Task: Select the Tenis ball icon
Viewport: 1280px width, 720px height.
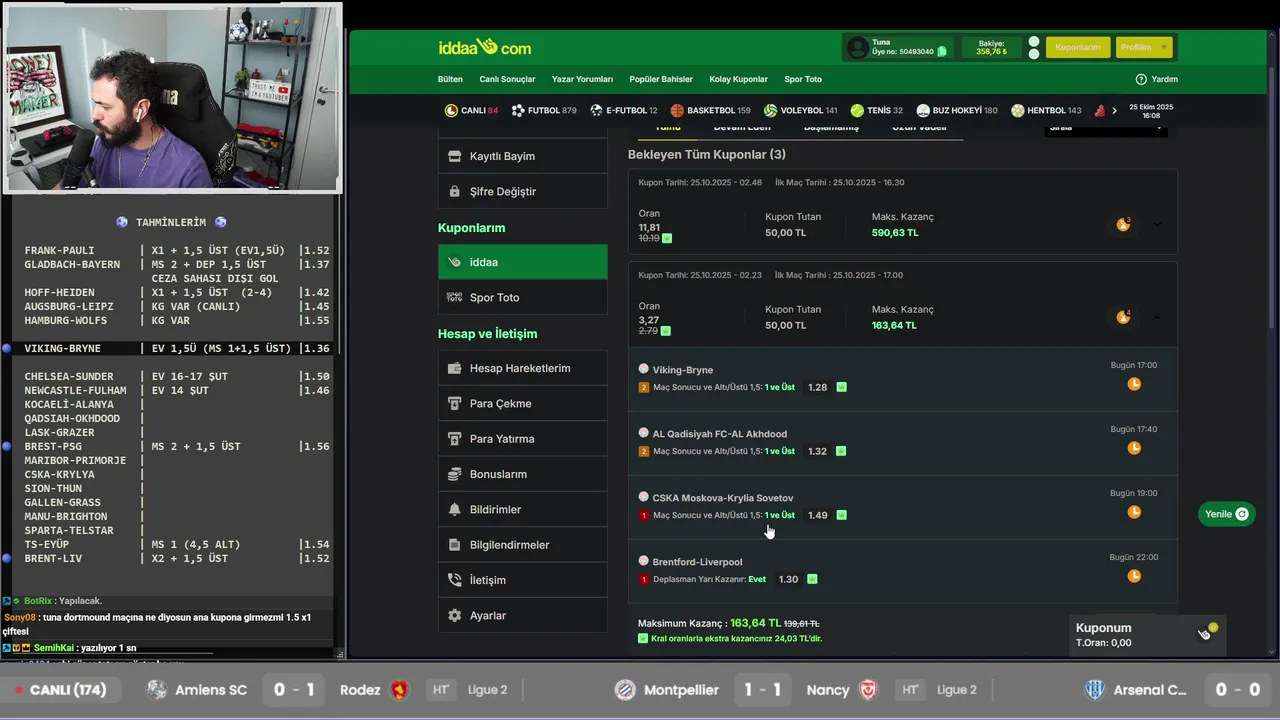Action: tap(857, 110)
